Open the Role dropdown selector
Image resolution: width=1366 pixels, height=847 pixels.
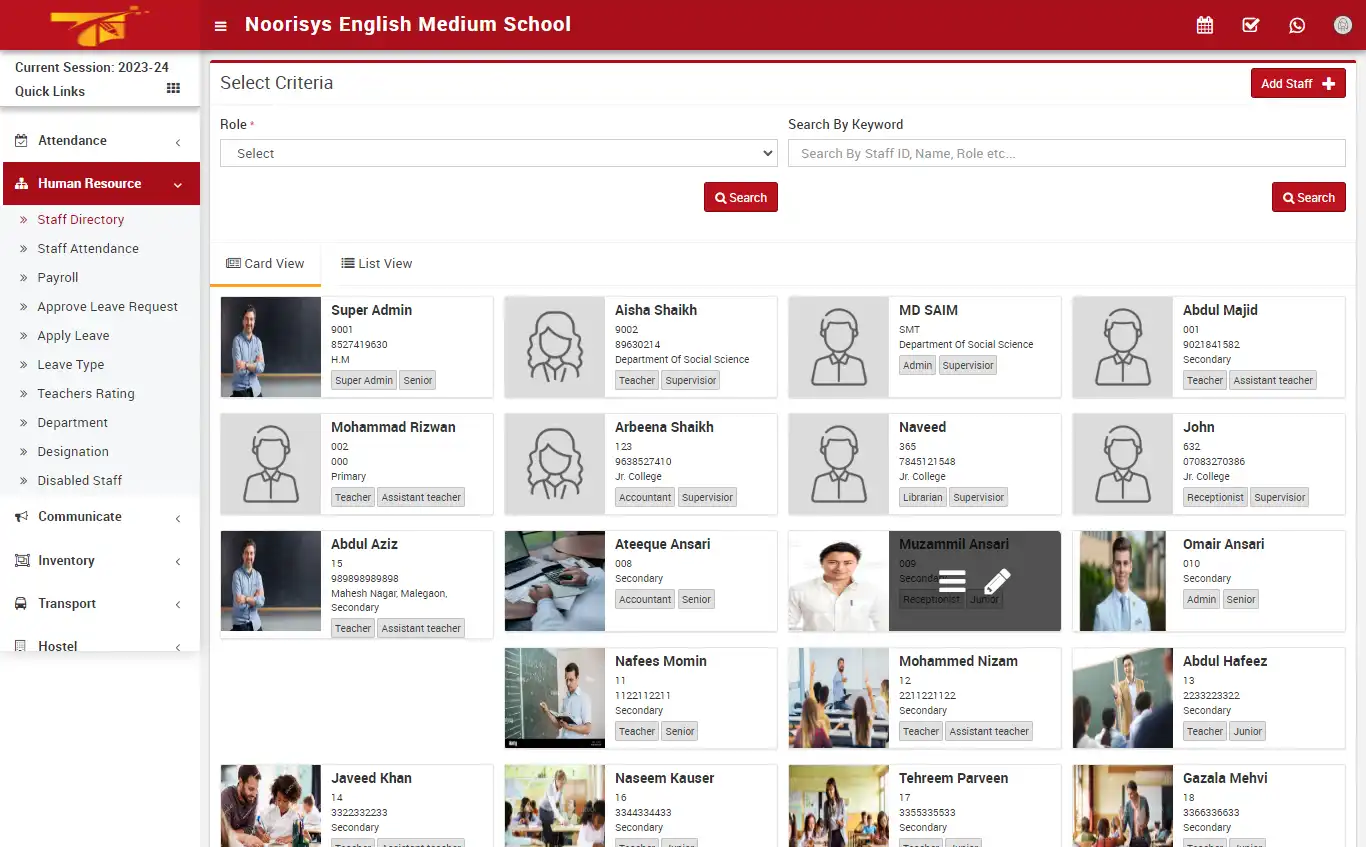pos(498,152)
